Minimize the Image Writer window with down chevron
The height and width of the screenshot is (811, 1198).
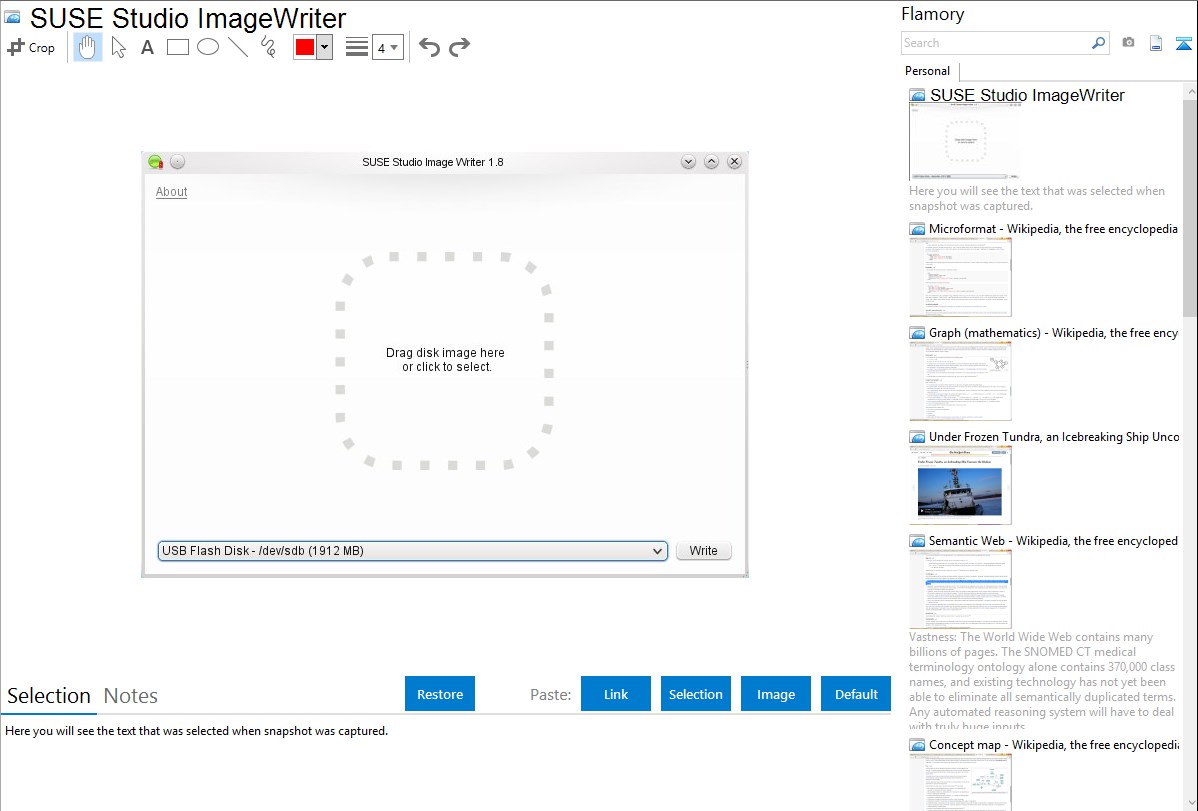click(688, 162)
